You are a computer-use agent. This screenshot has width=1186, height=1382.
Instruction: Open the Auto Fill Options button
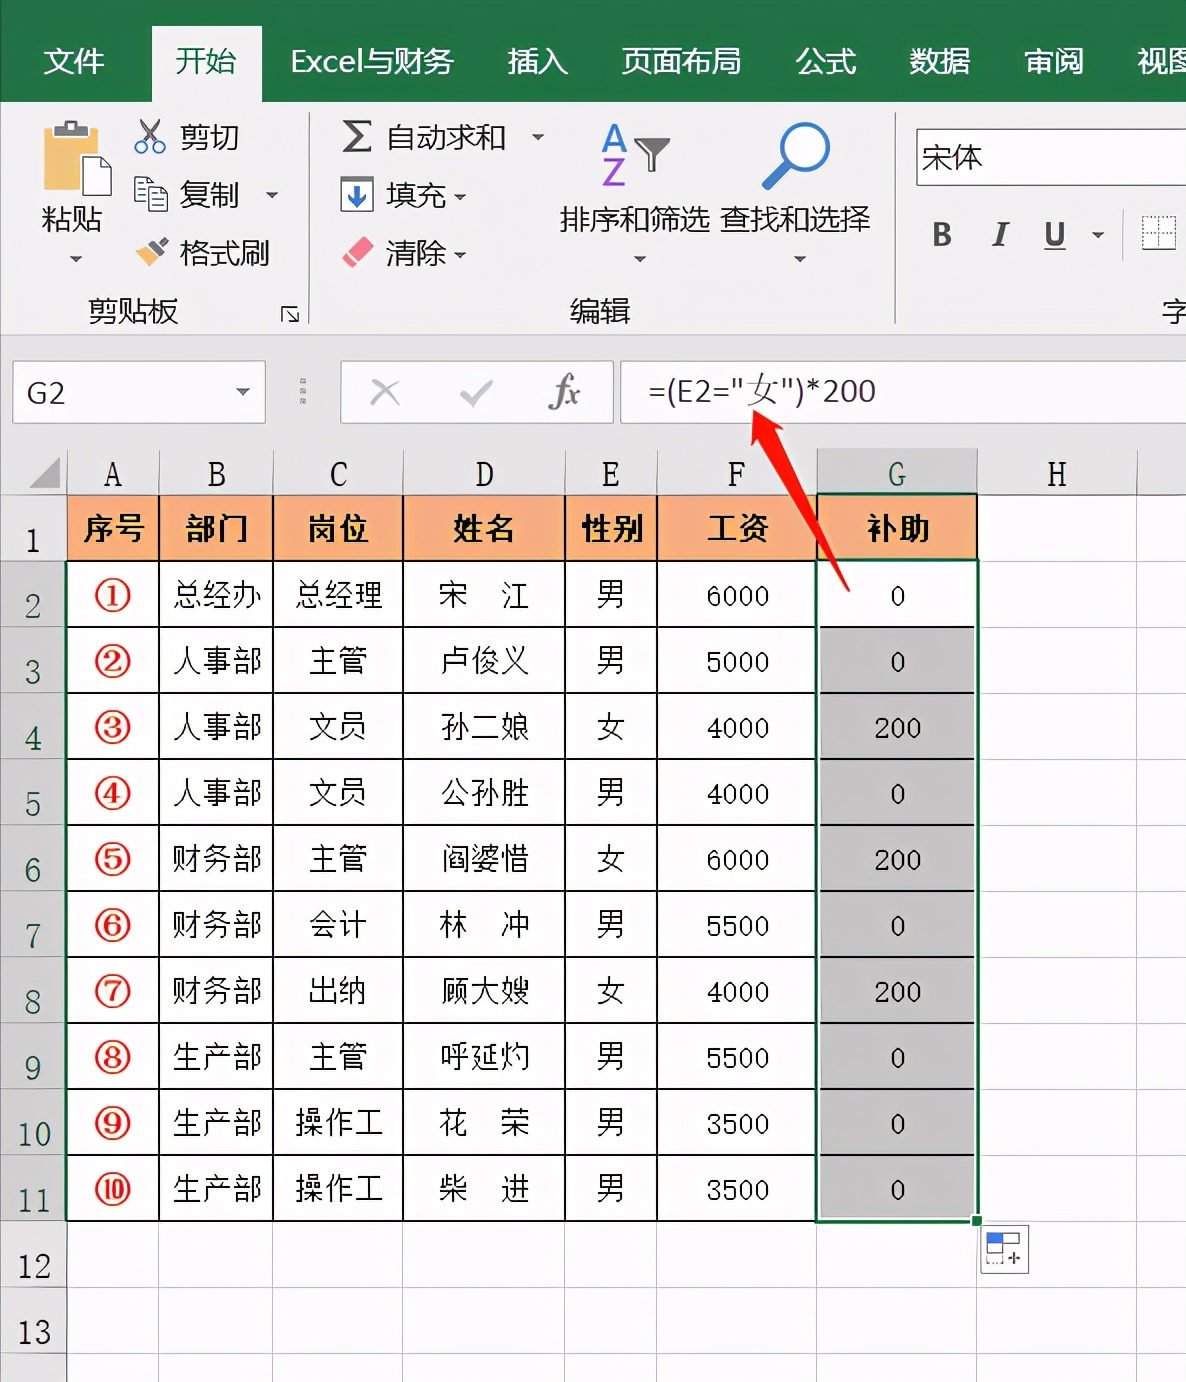point(1004,1249)
